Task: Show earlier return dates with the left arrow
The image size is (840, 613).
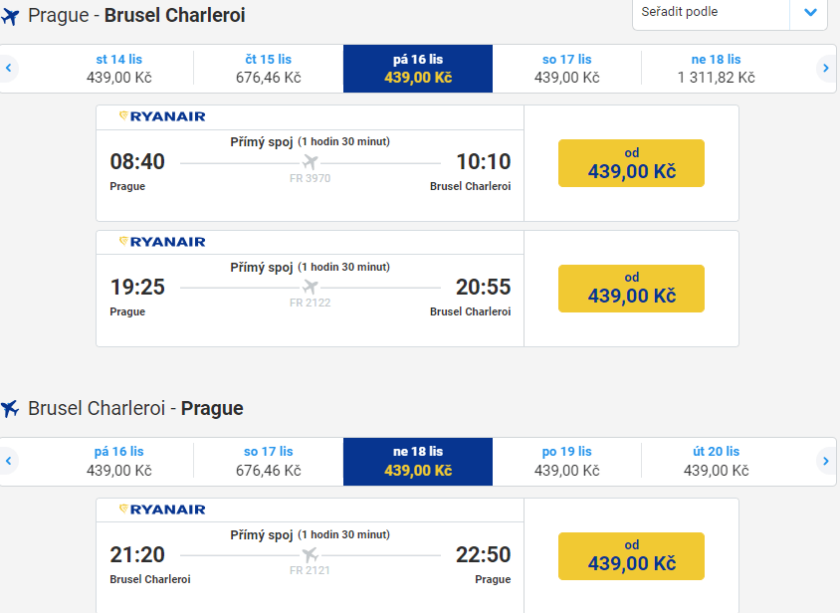Action: point(9,461)
